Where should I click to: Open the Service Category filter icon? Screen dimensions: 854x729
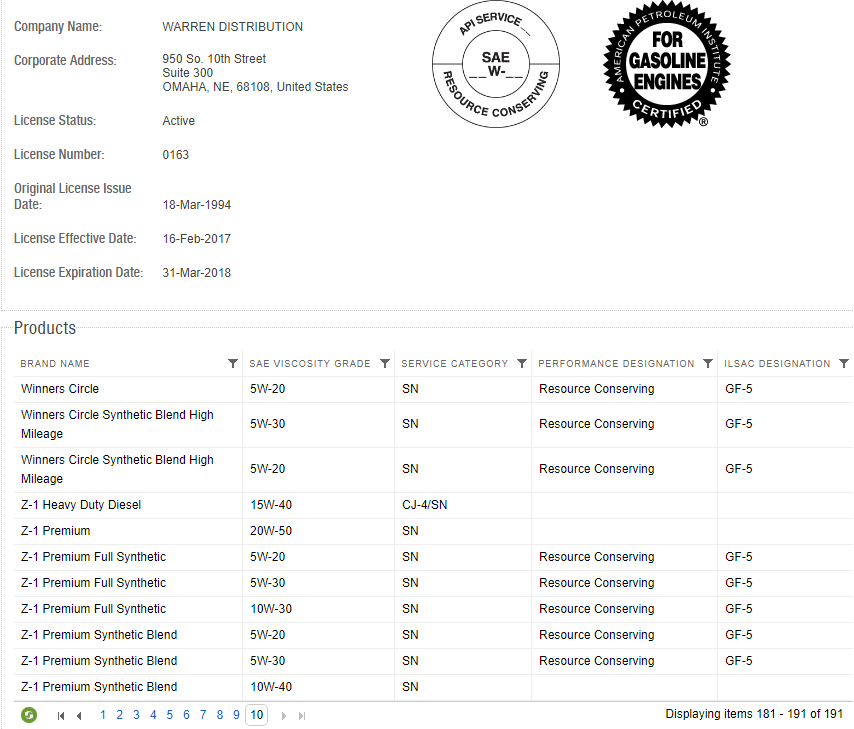point(522,363)
